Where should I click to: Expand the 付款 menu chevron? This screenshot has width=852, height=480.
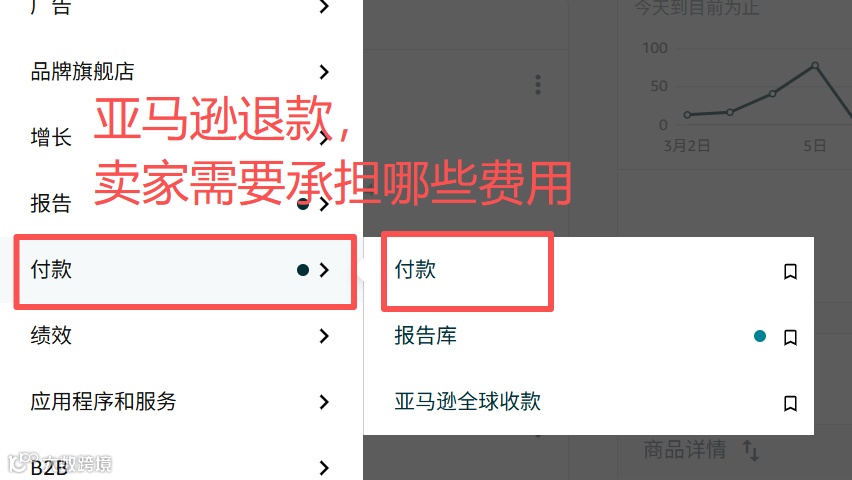pos(324,270)
